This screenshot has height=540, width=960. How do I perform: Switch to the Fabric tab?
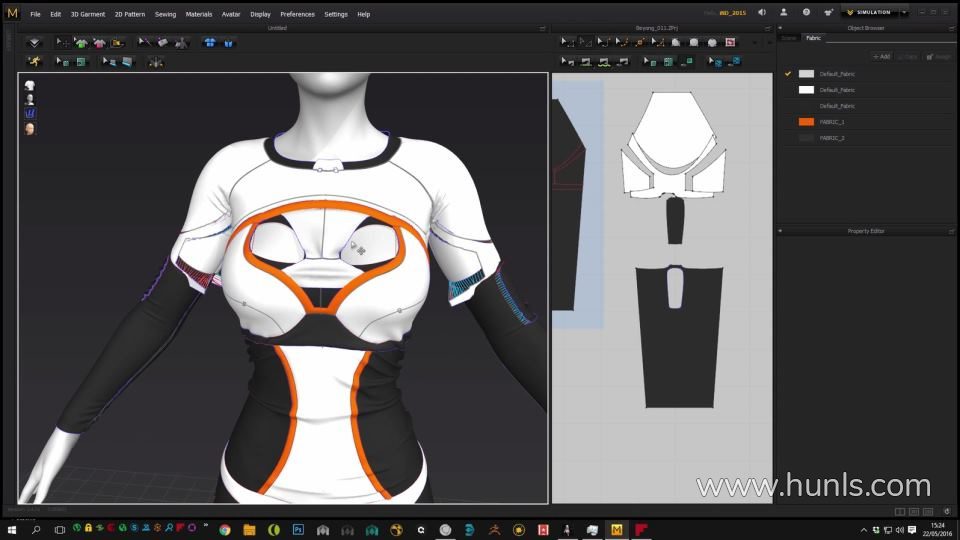(813, 38)
